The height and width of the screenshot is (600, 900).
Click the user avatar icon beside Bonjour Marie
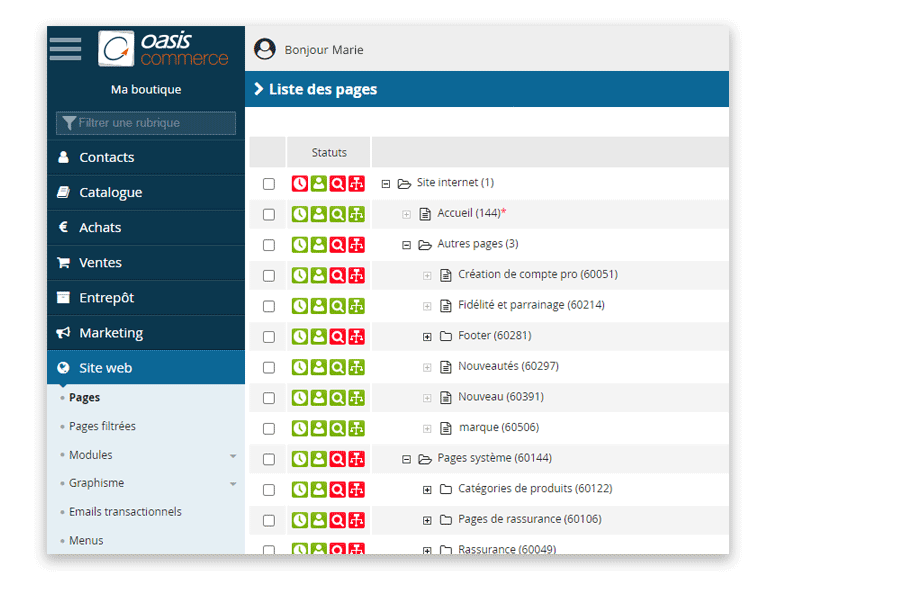(265, 49)
